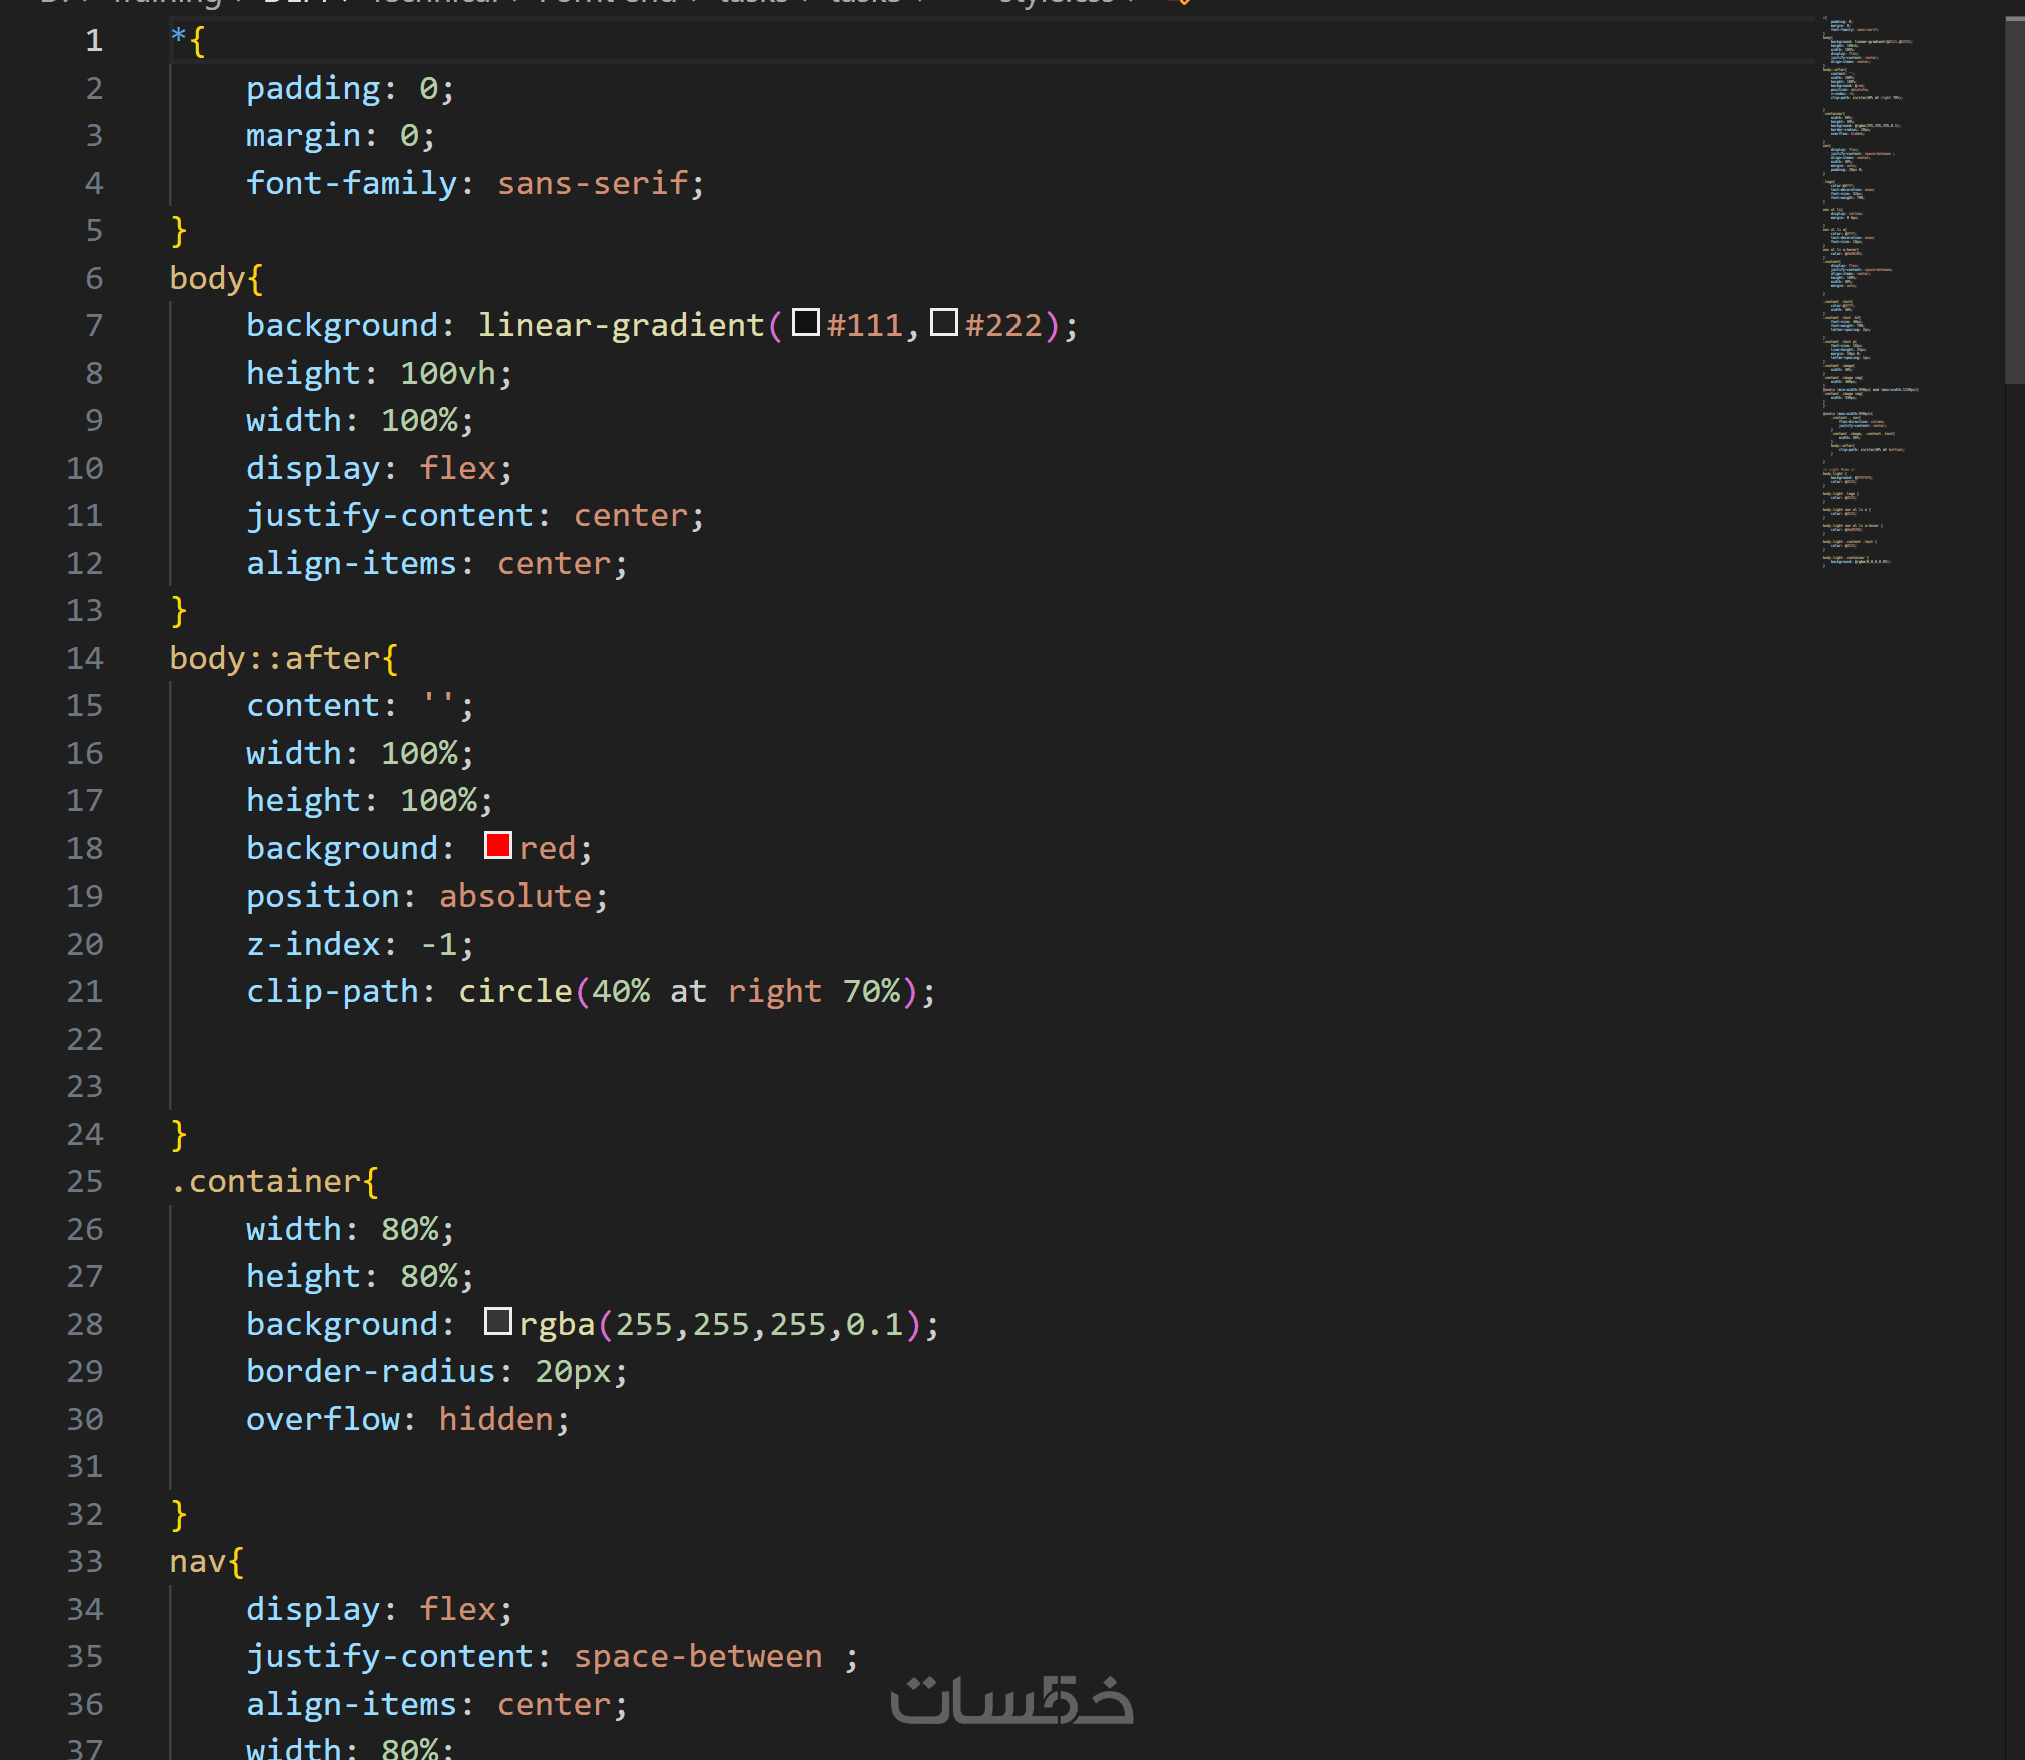Click the 'space-between' value text
The width and height of the screenshot is (2025, 1760).
[697, 1656]
